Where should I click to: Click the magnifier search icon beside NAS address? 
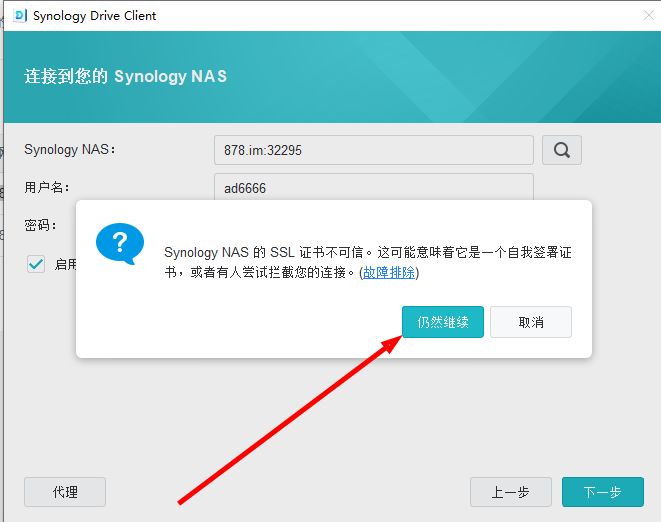(562, 150)
